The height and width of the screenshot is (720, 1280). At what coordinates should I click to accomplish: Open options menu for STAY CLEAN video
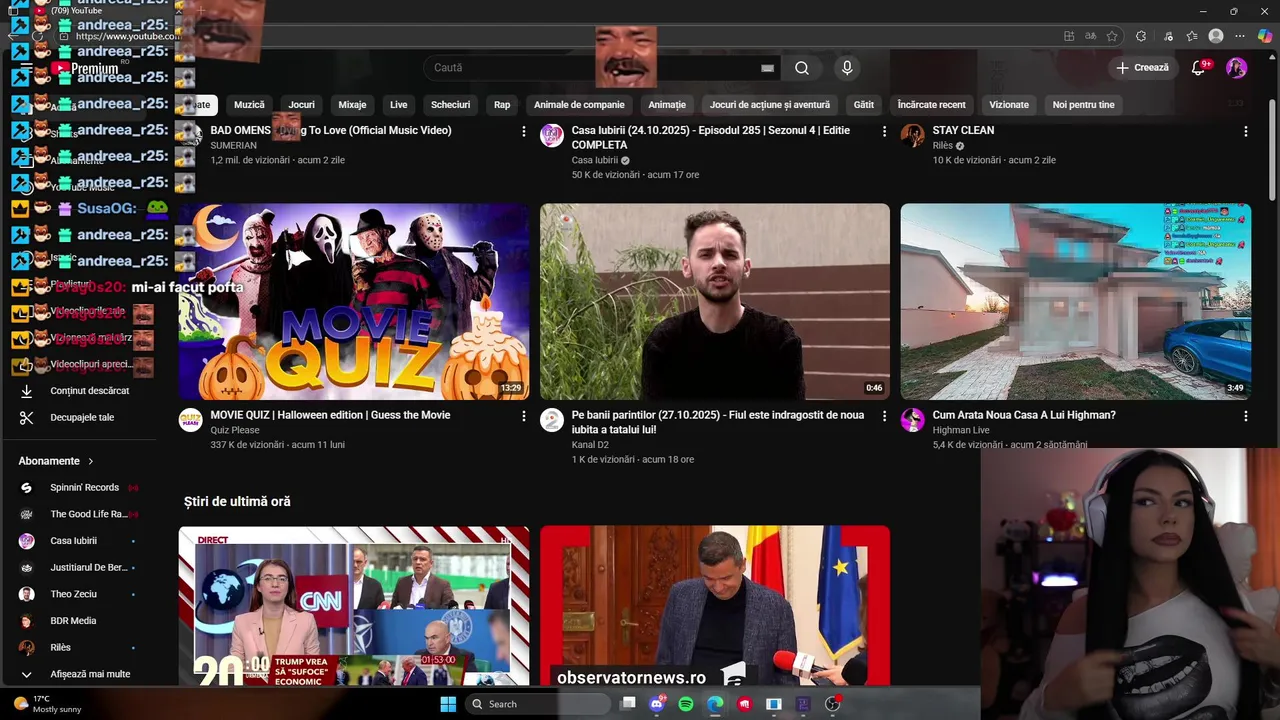coord(1245,131)
